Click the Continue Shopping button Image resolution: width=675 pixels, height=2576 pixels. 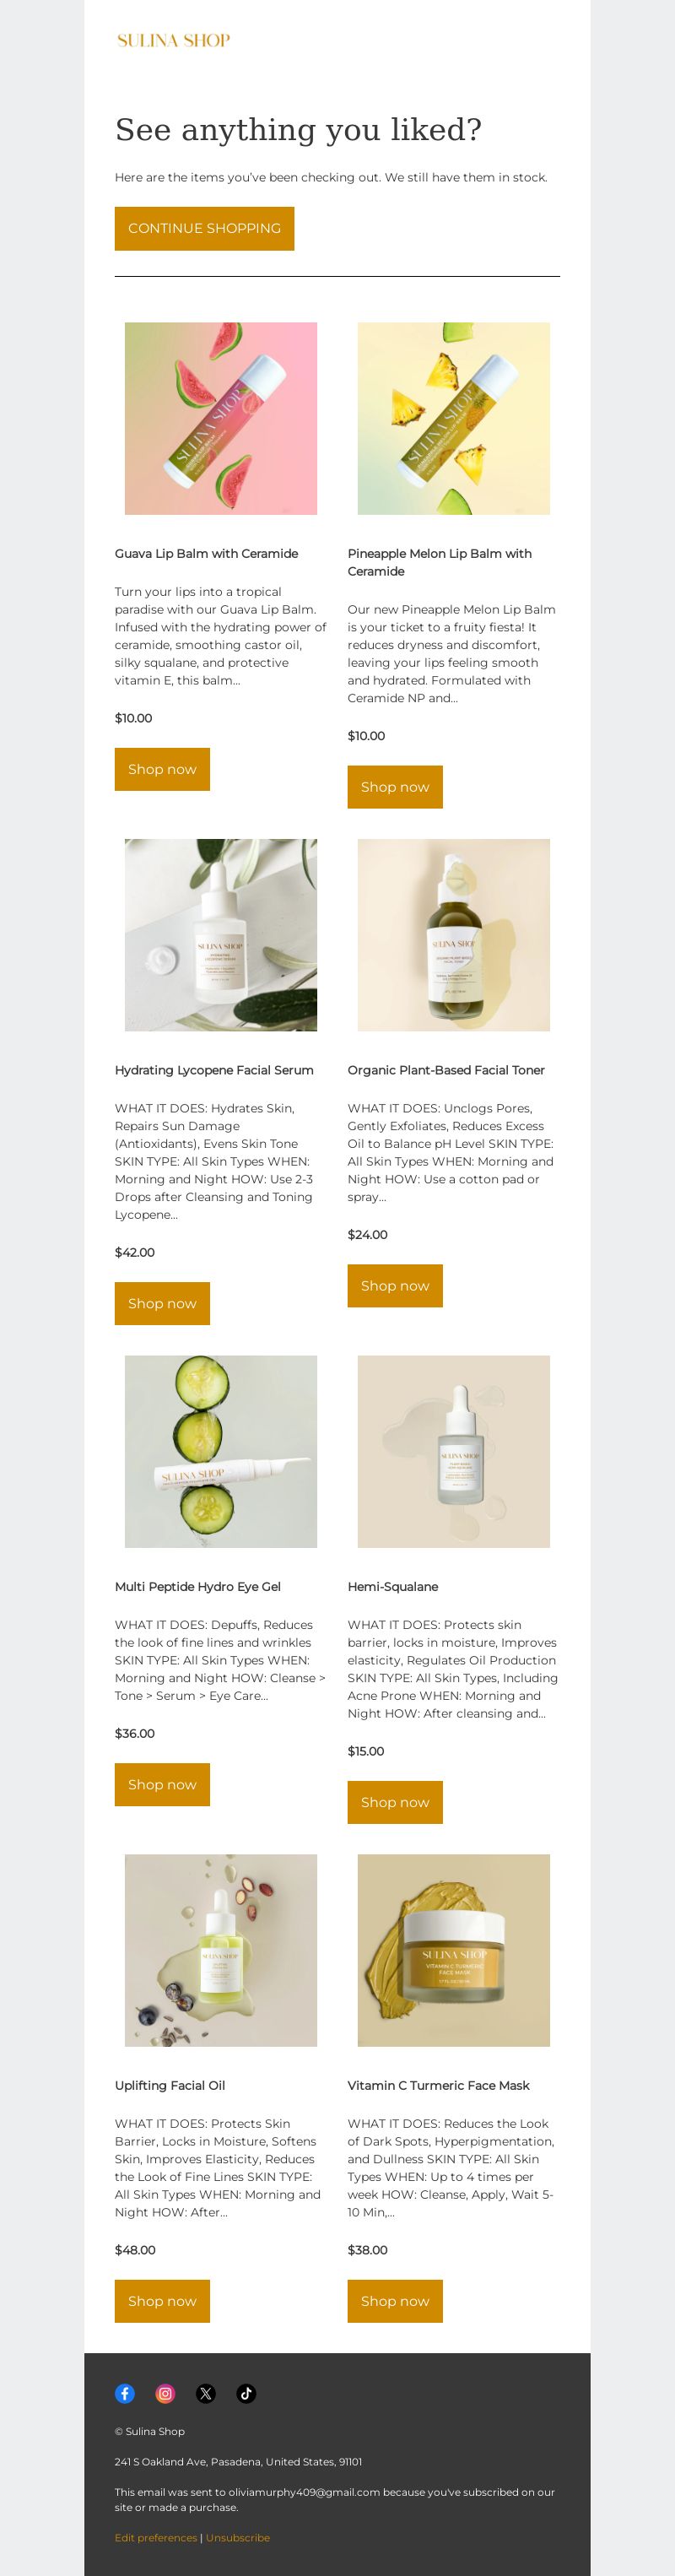click(x=204, y=228)
